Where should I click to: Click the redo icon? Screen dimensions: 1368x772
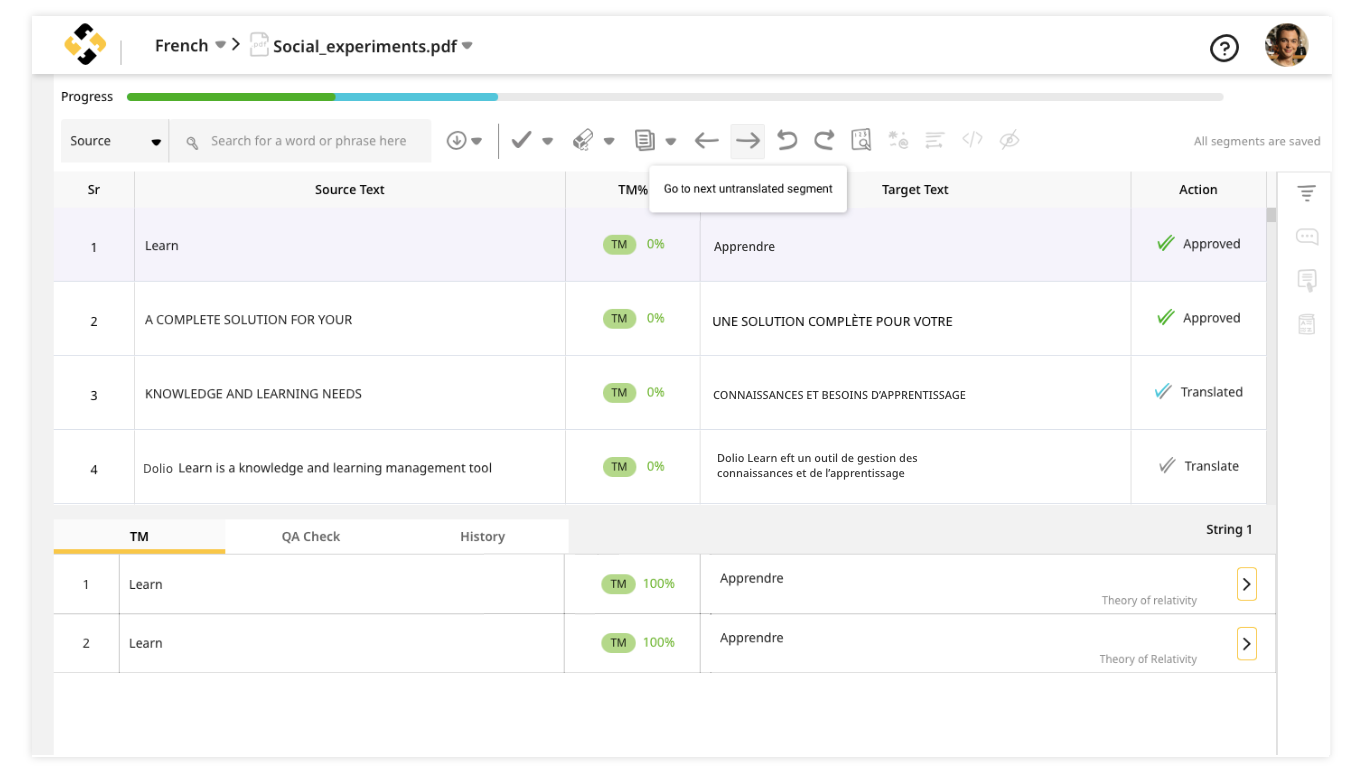click(x=824, y=140)
